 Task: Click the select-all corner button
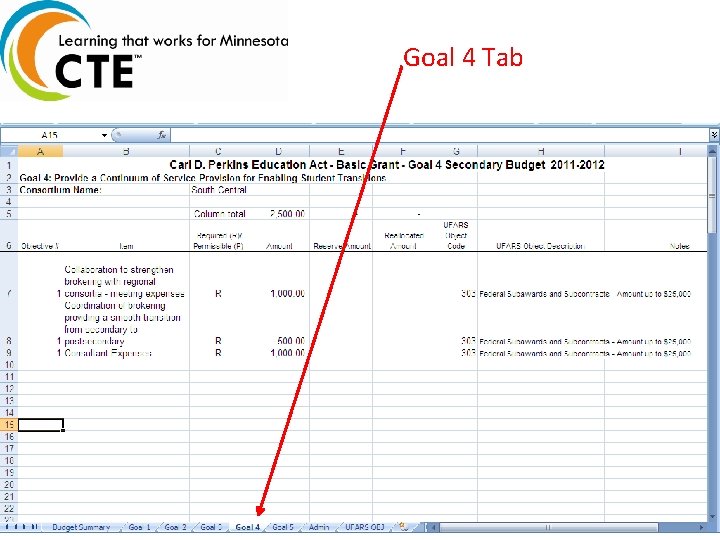[9, 151]
